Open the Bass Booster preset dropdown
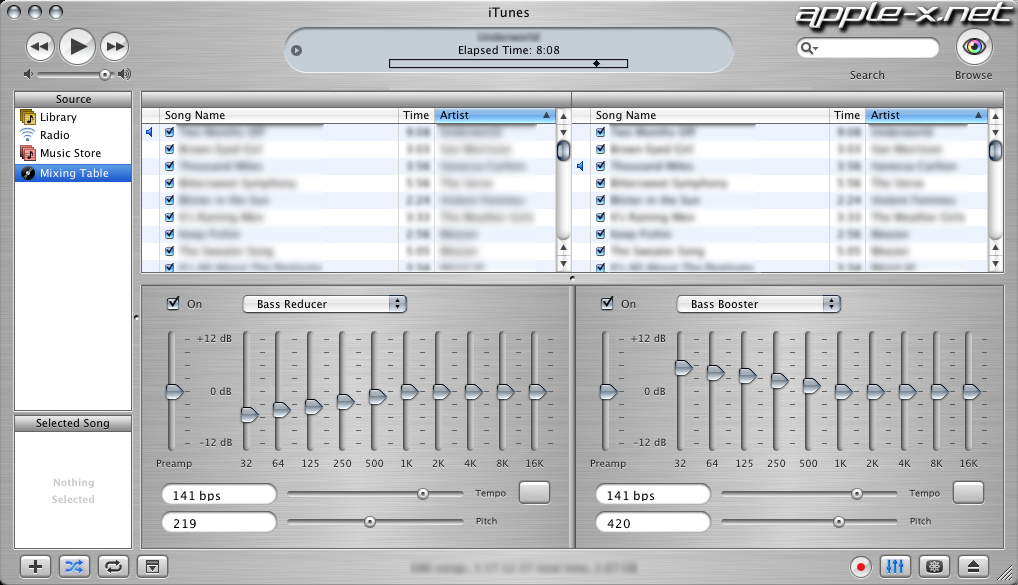 (758, 304)
